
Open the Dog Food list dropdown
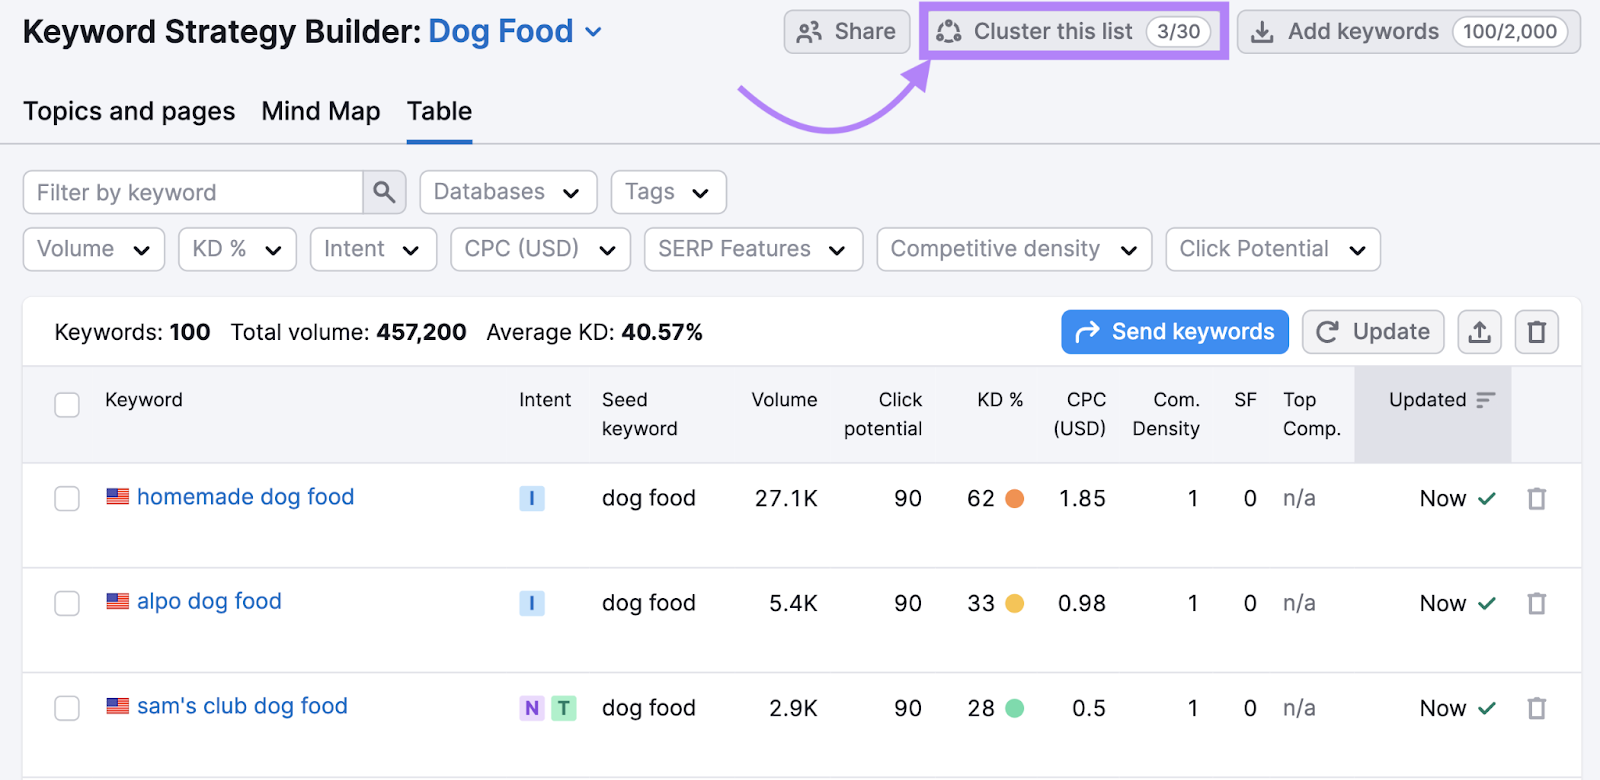click(x=593, y=32)
